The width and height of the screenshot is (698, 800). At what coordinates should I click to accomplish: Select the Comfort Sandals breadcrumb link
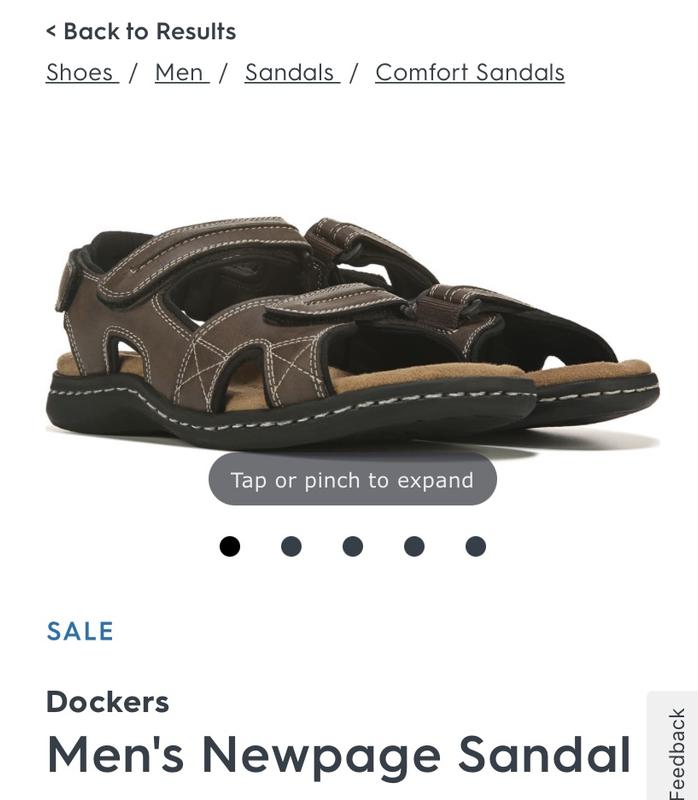pyautogui.click(x=470, y=72)
